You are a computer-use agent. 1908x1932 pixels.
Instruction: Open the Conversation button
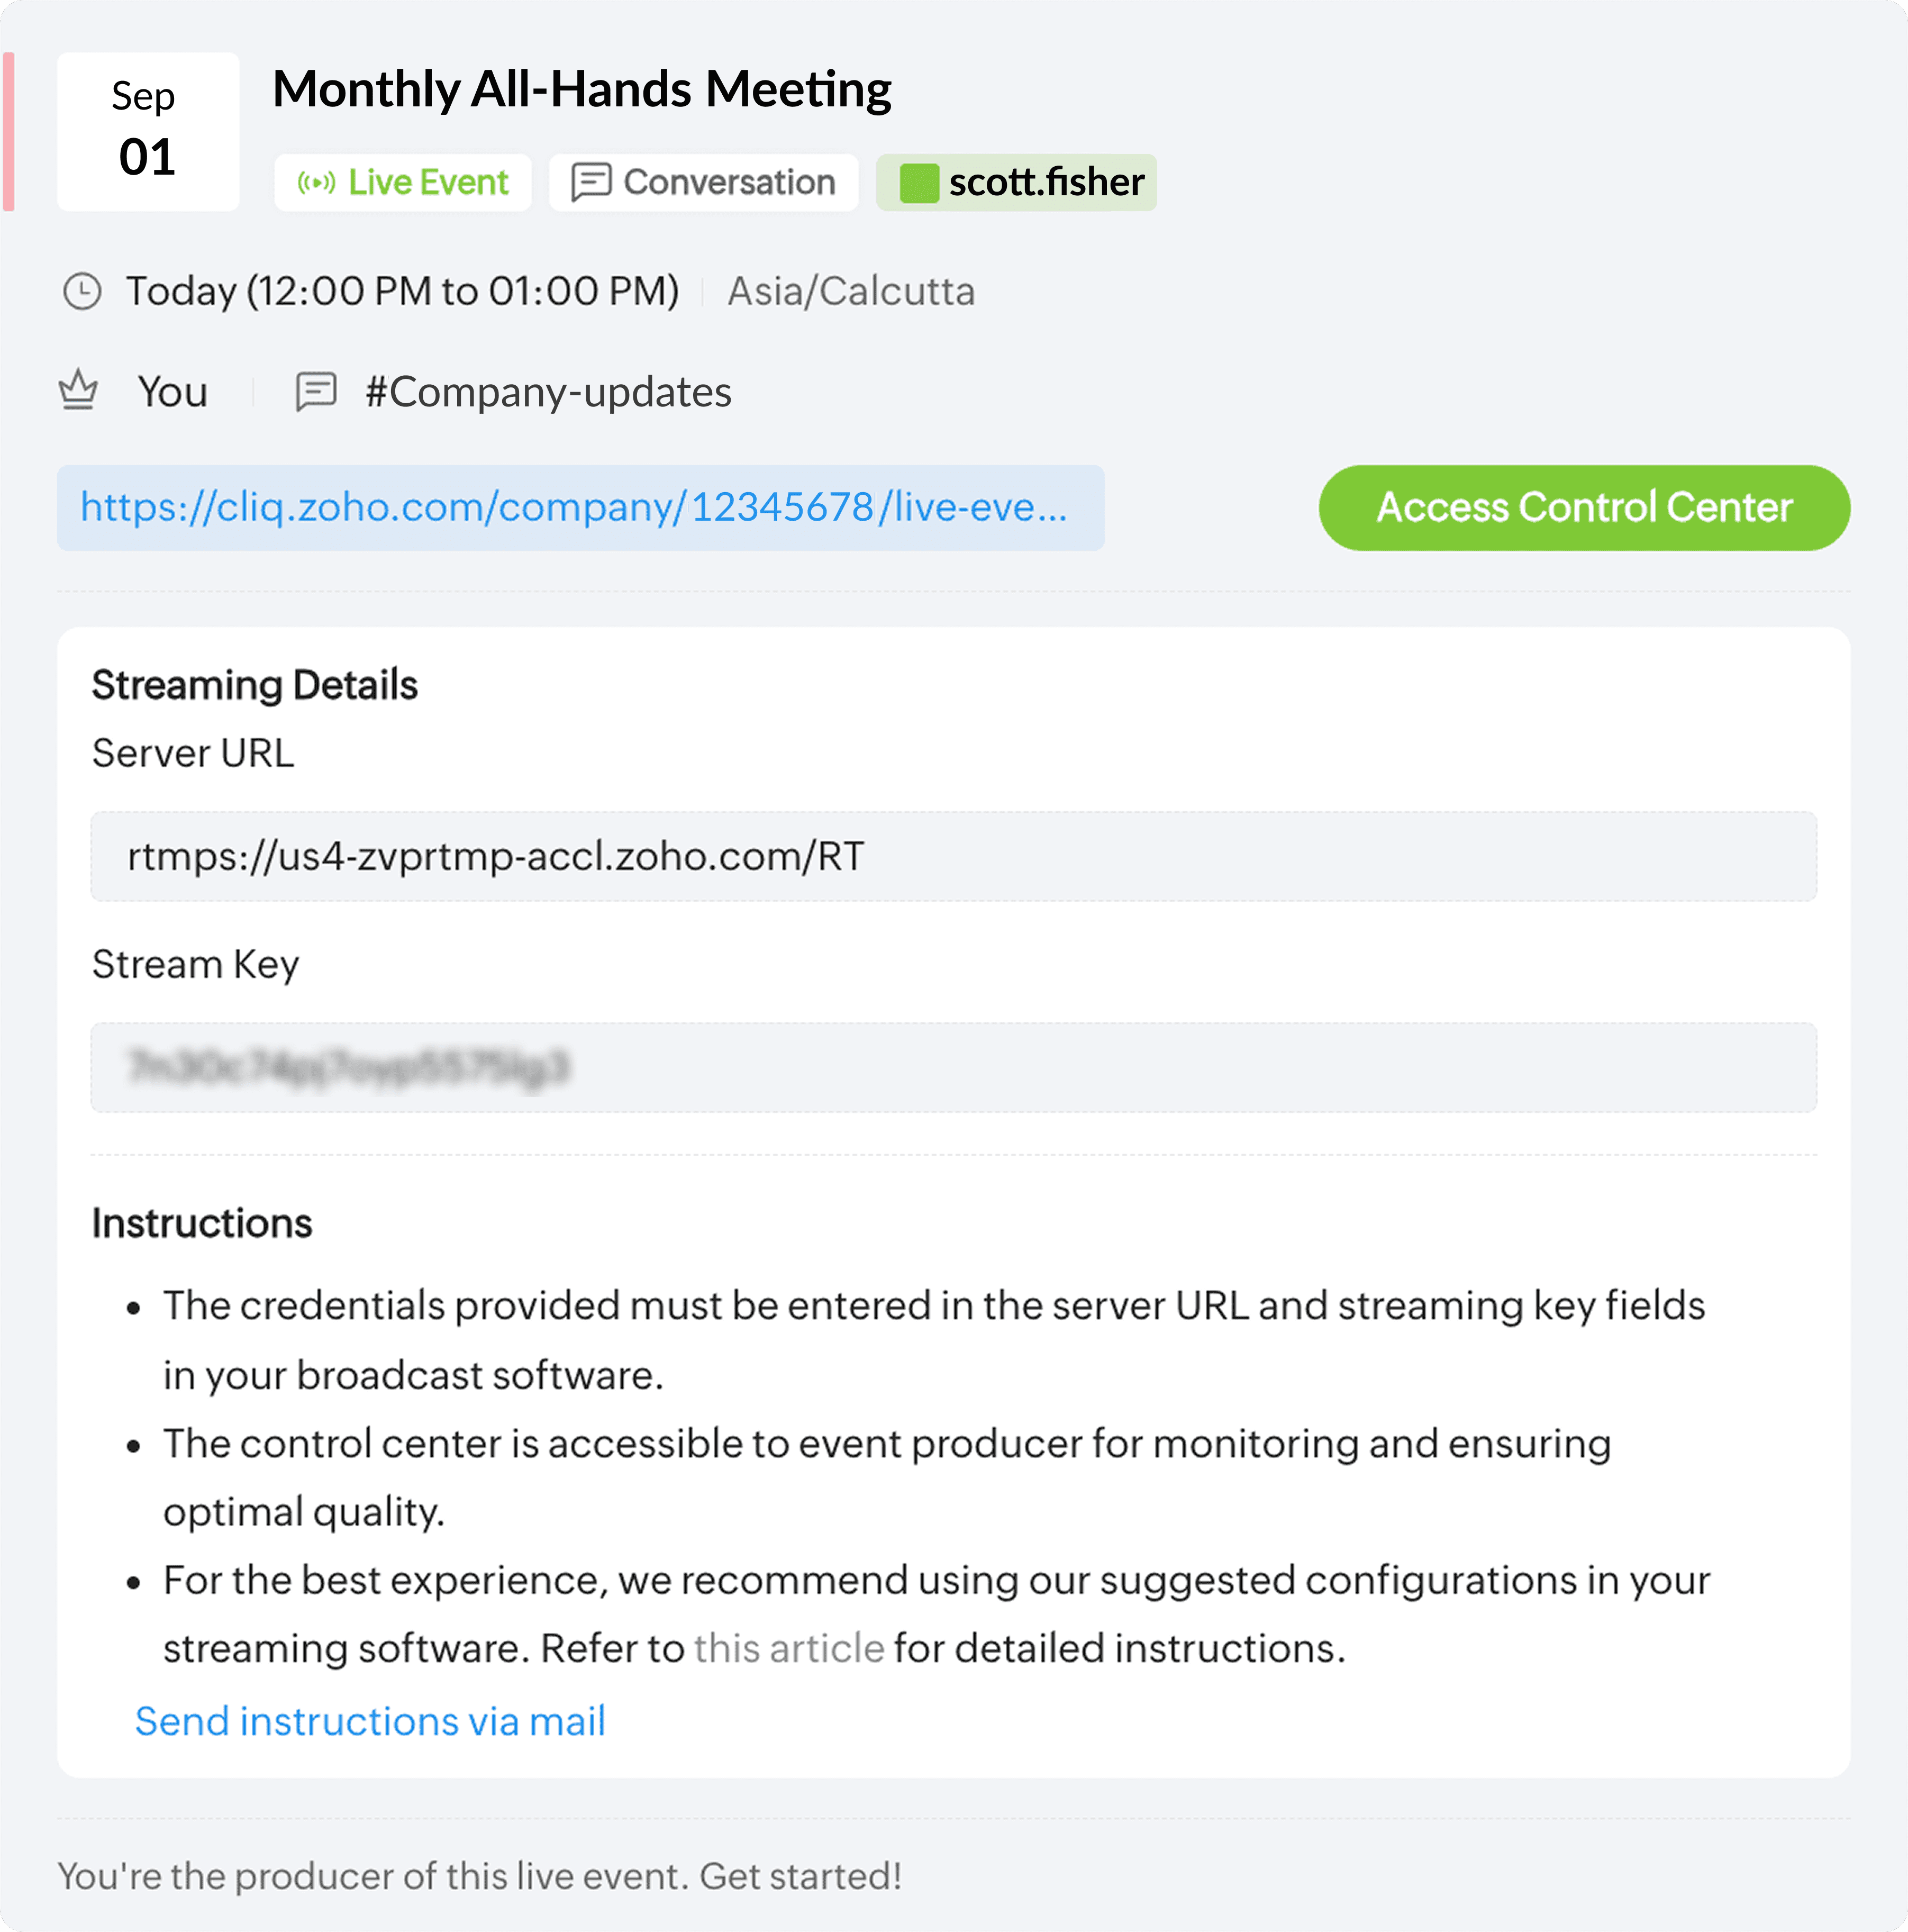[703, 183]
